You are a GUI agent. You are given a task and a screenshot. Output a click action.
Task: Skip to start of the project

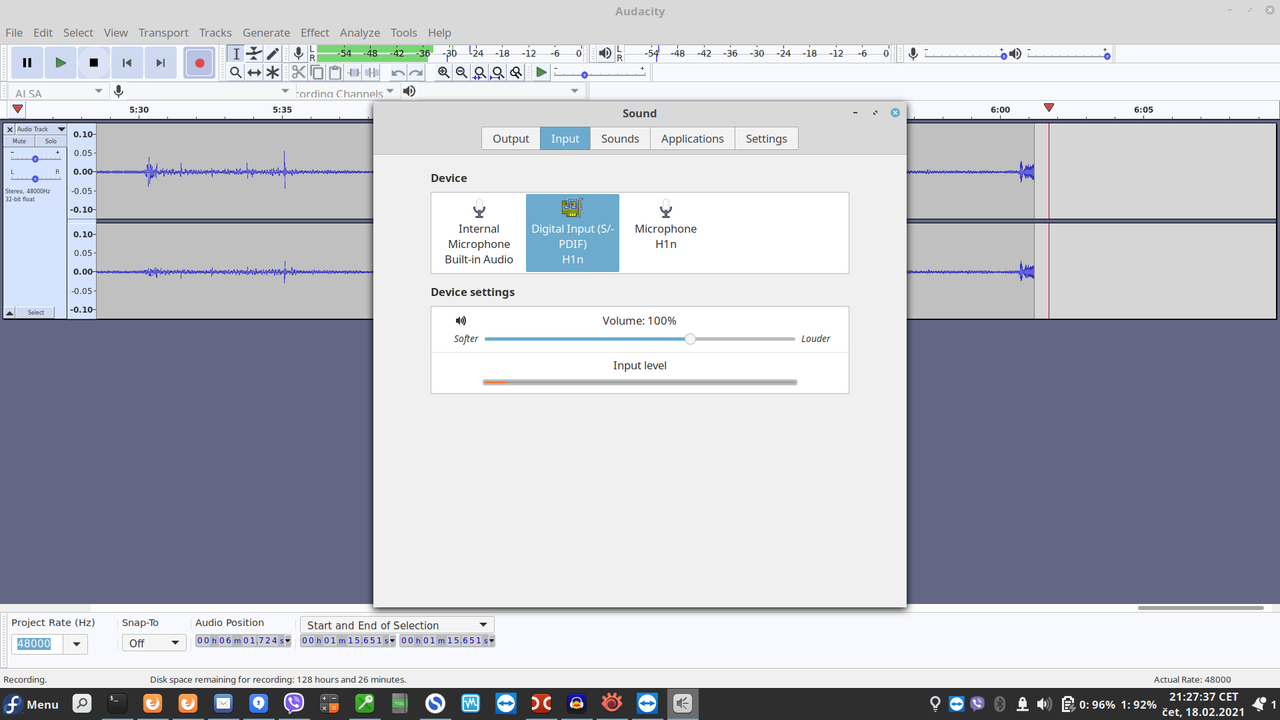click(127, 63)
